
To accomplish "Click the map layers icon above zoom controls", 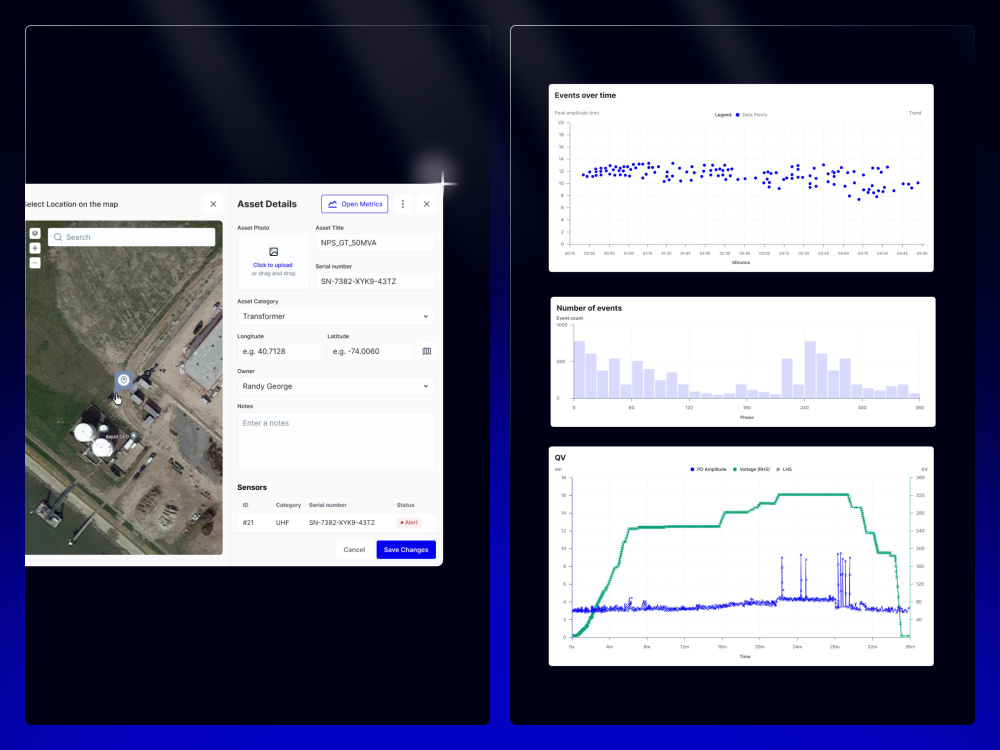I will click(x=35, y=233).
